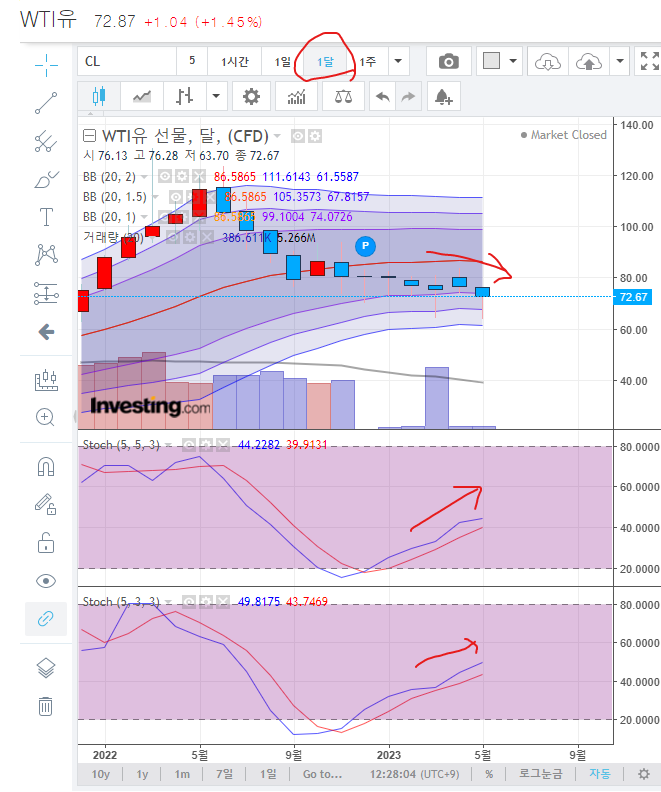Open the Stoch (5, 5, 3) dropdown arrow
The height and width of the screenshot is (792, 661).
[x=168, y=445]
